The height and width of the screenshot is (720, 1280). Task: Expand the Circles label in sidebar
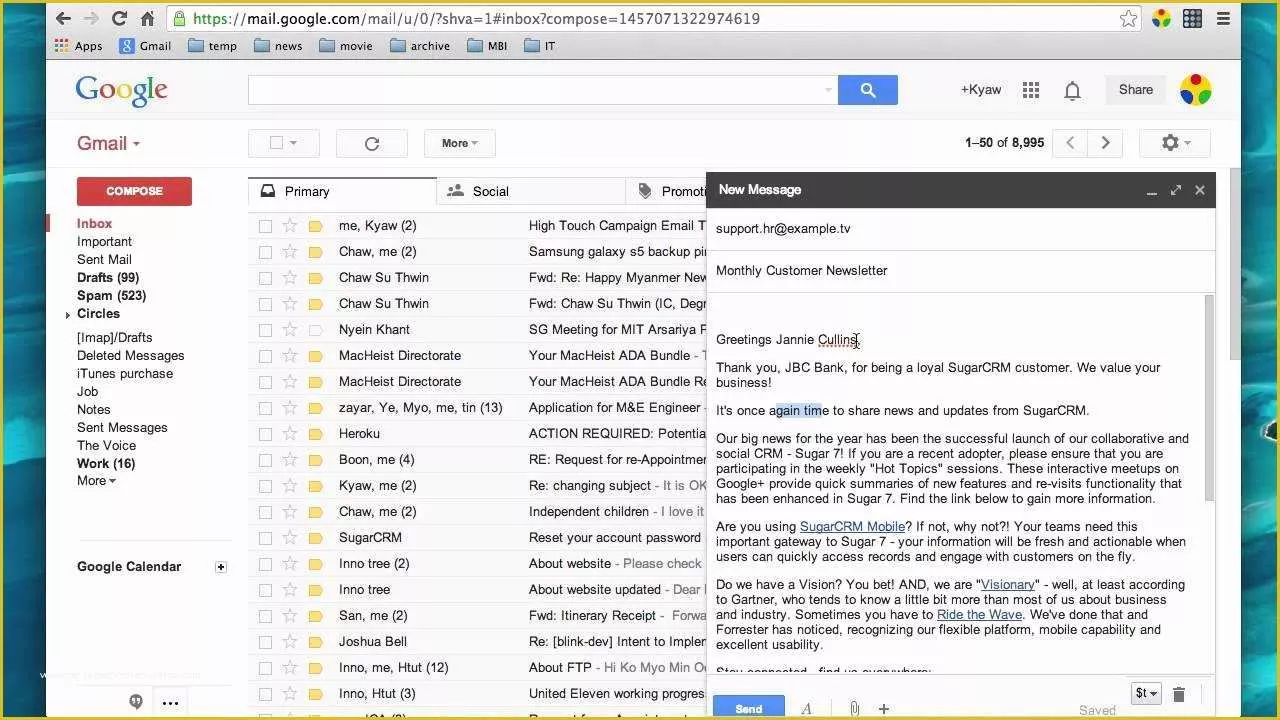pyautogui.click(x=68, y=315)
